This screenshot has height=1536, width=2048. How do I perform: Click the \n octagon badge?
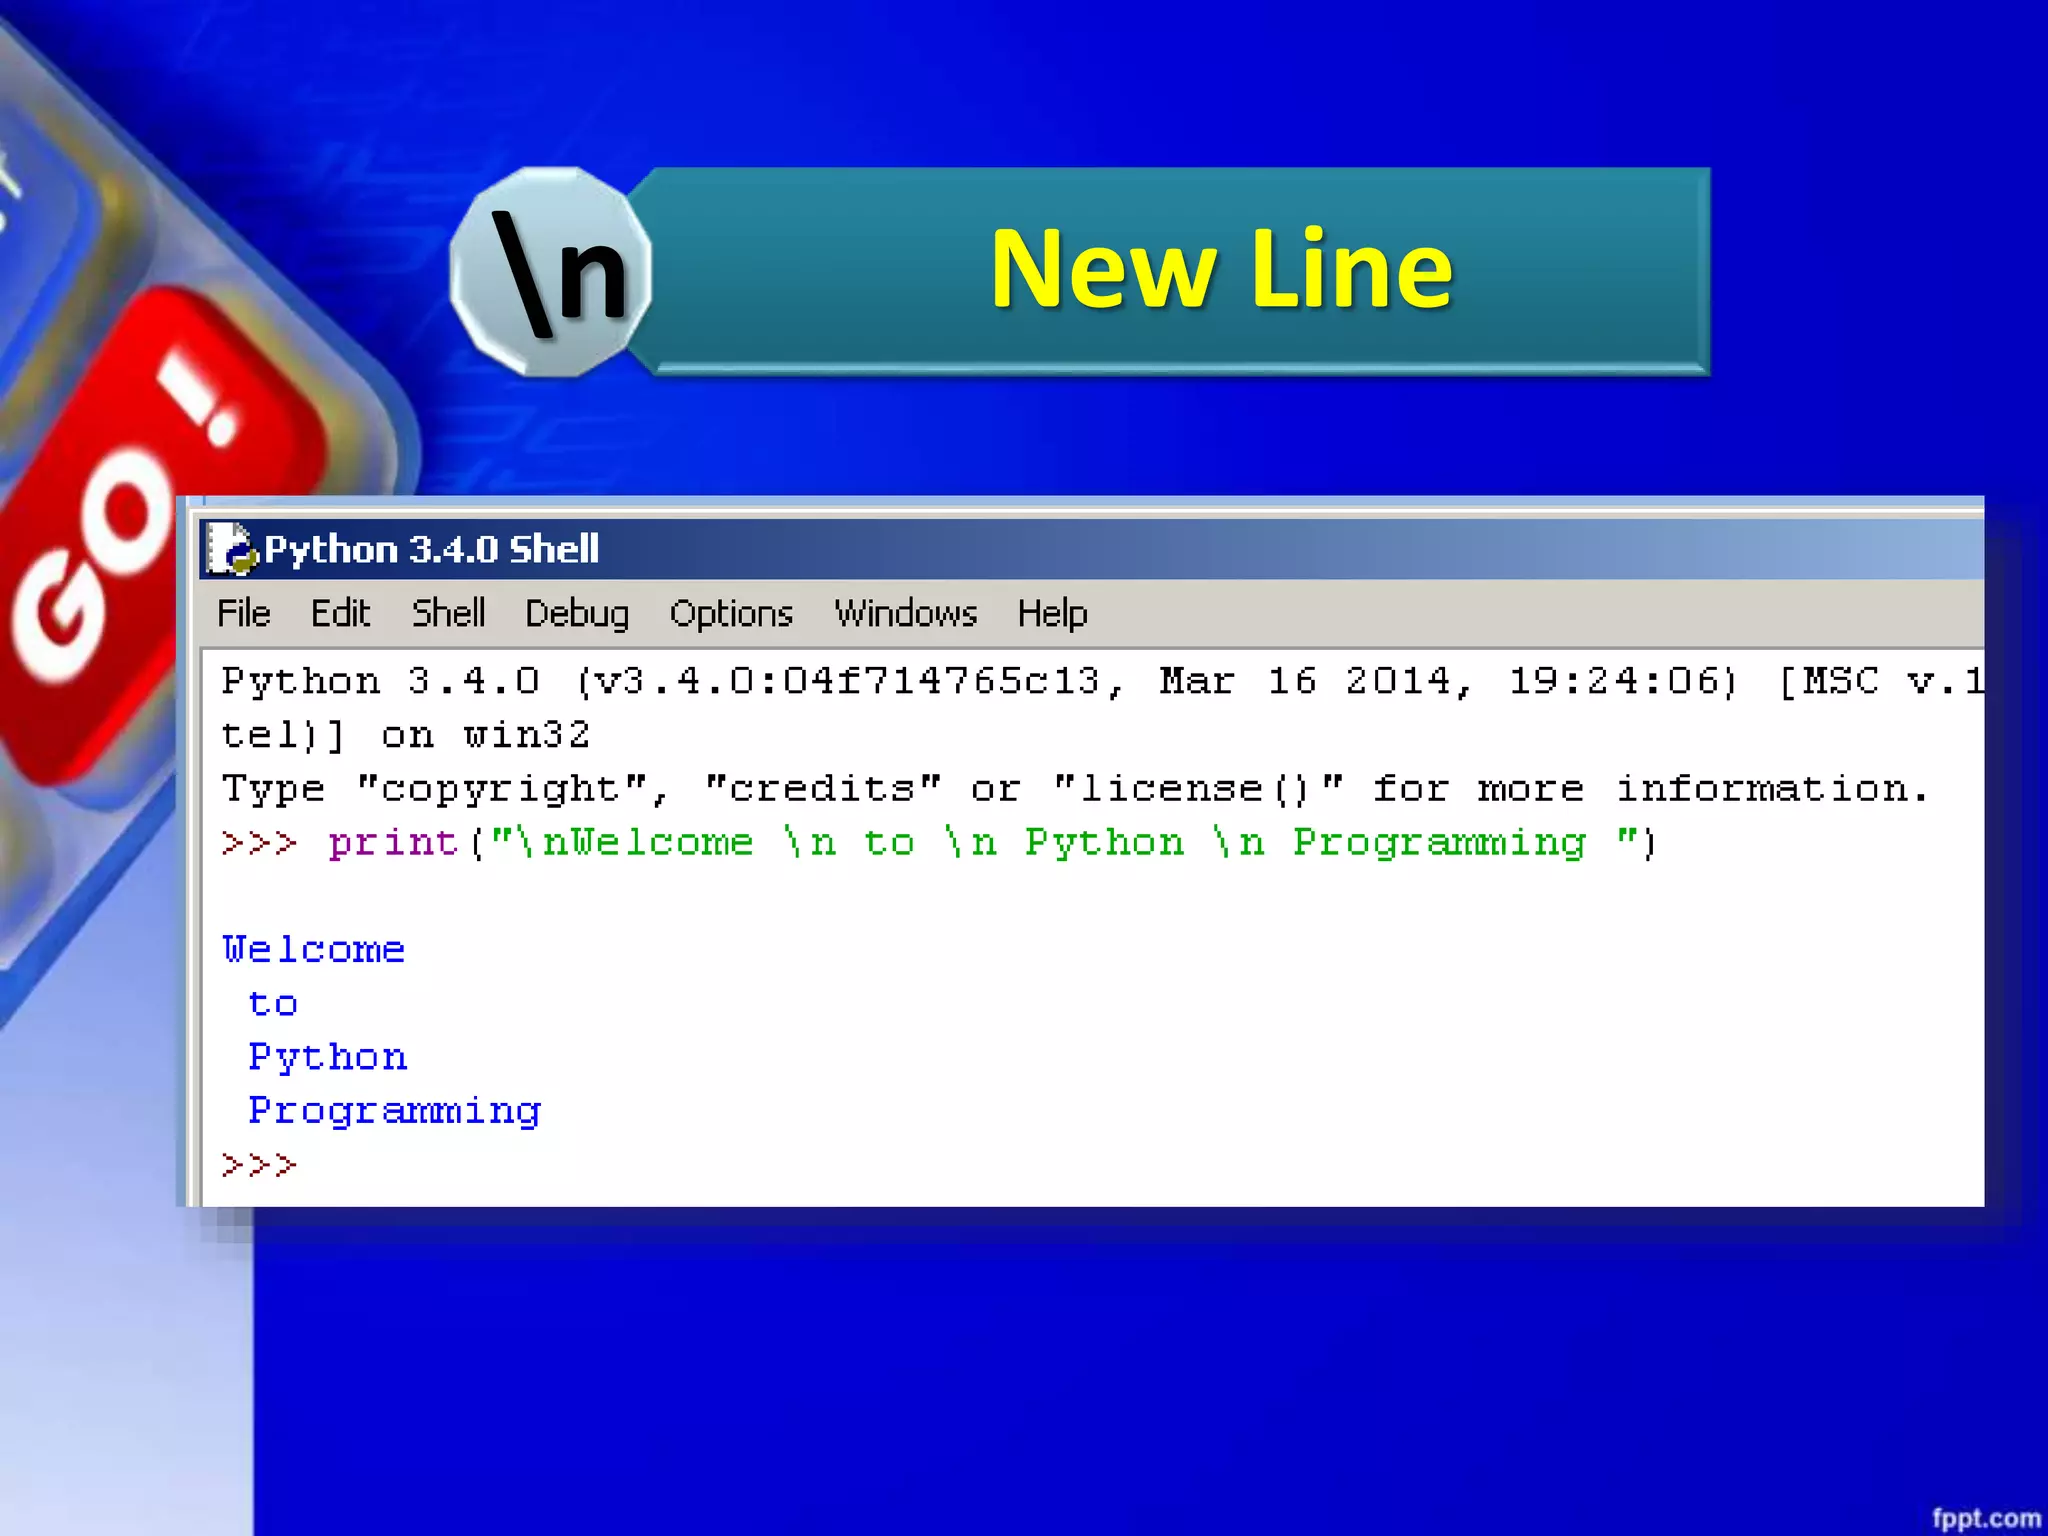click(552, 272)
